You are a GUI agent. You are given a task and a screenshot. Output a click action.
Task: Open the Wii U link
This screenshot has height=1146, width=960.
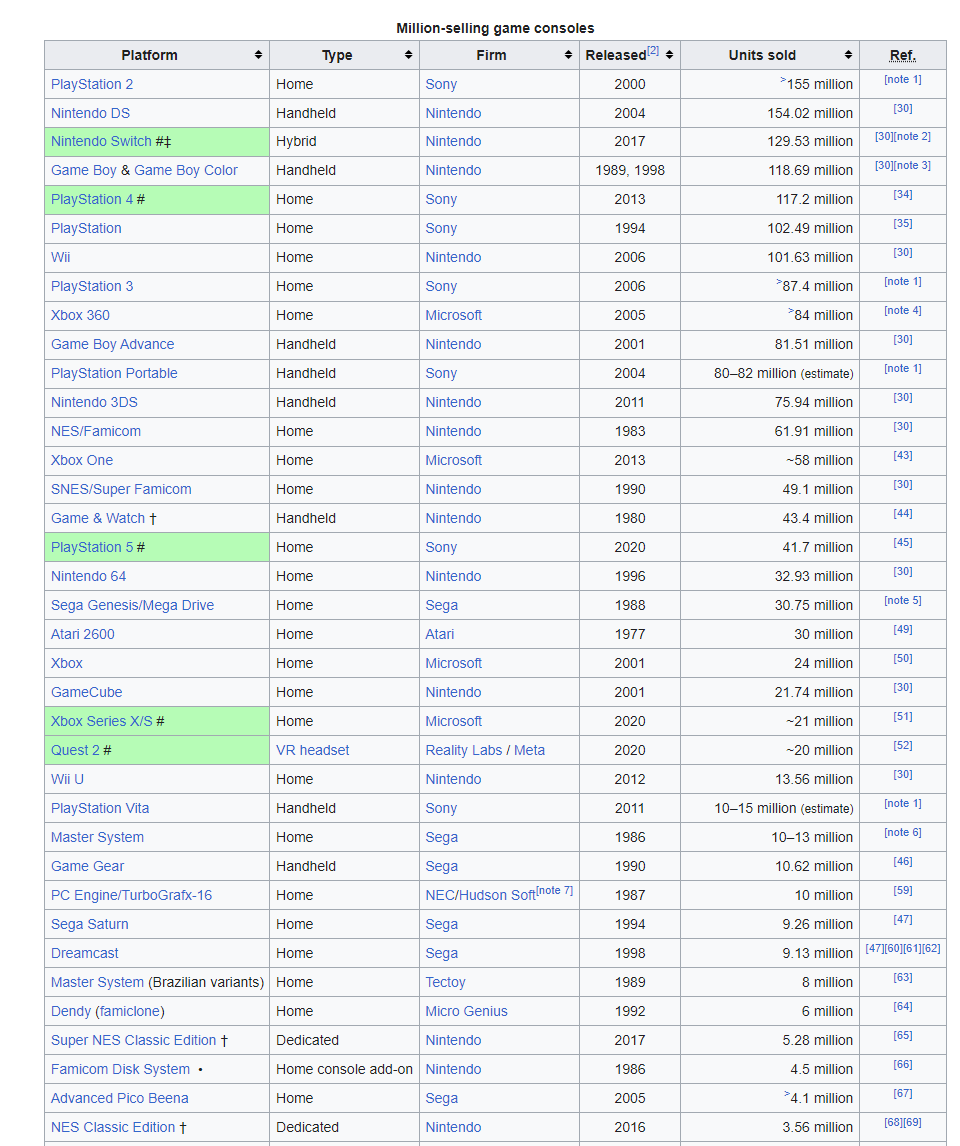click(67, 779)
